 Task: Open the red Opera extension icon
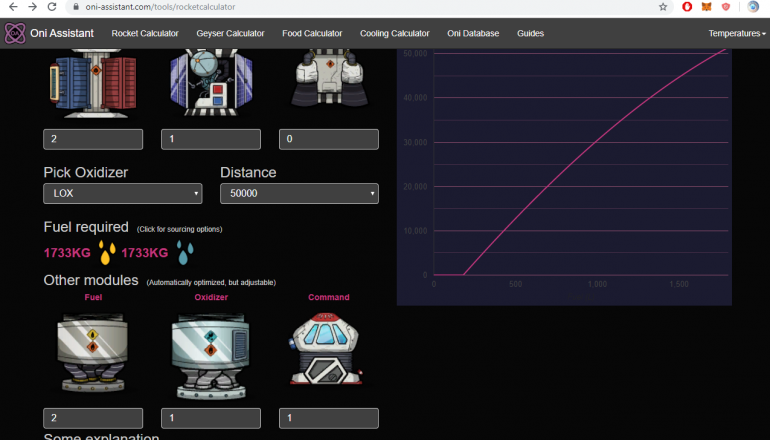click(687, 6)
